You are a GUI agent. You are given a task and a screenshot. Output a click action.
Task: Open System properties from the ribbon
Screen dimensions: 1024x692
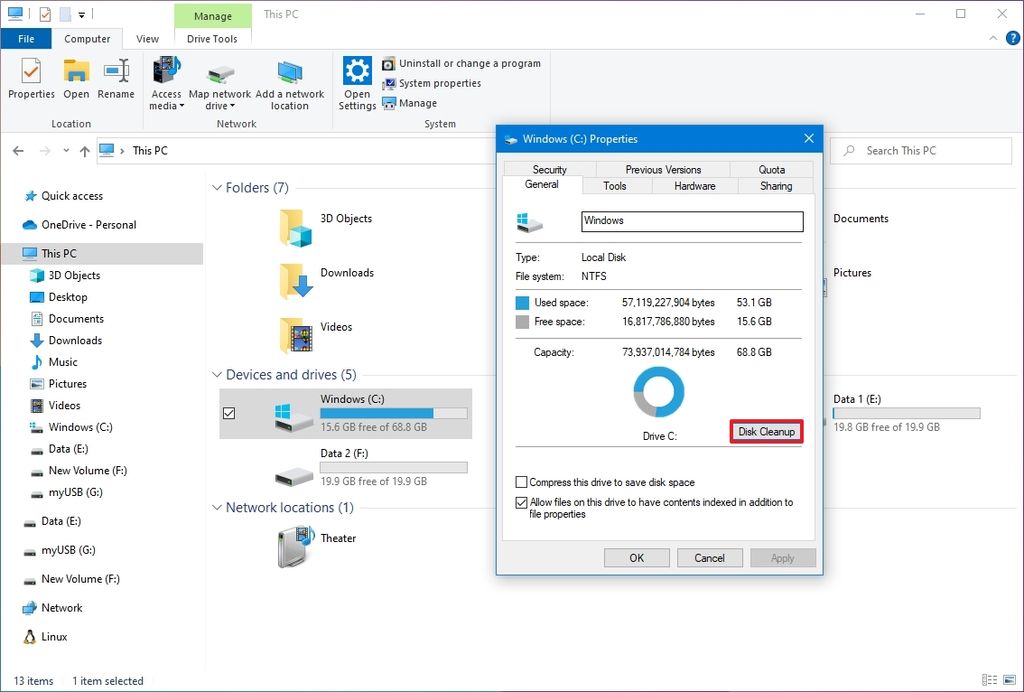[x=389, y=83]
